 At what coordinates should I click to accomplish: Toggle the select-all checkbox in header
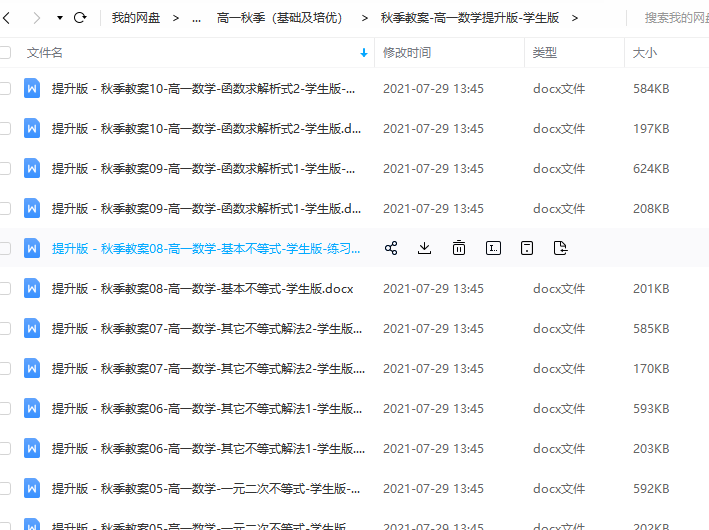point(5,52)
